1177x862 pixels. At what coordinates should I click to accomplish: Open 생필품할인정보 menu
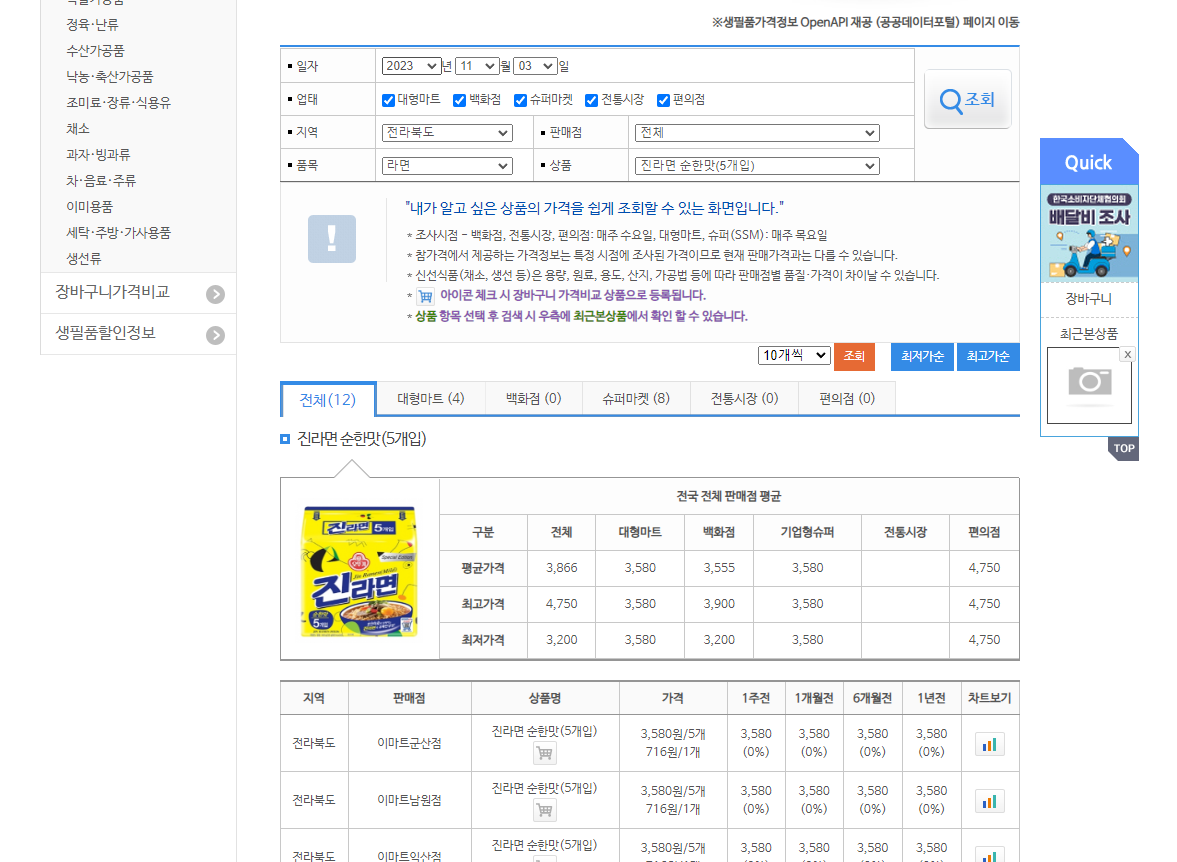(x=105, y=333)
